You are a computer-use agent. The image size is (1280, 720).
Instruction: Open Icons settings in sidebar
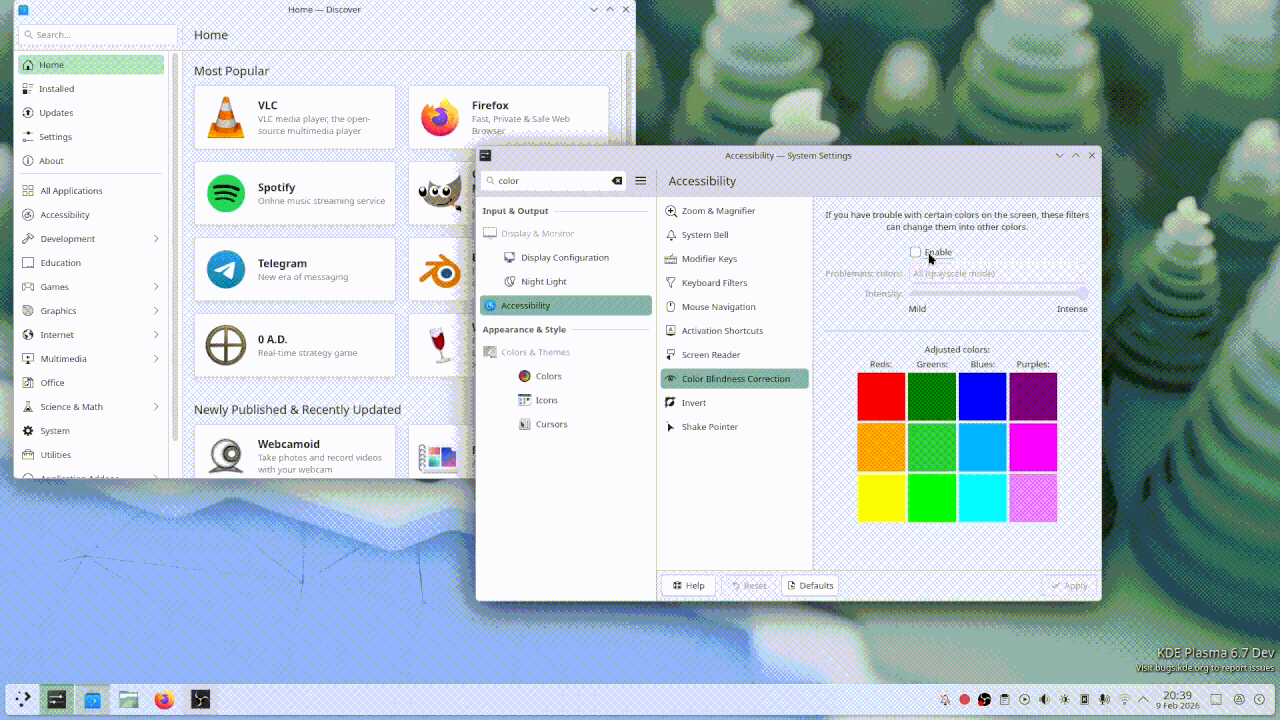(x=566, y=400)
